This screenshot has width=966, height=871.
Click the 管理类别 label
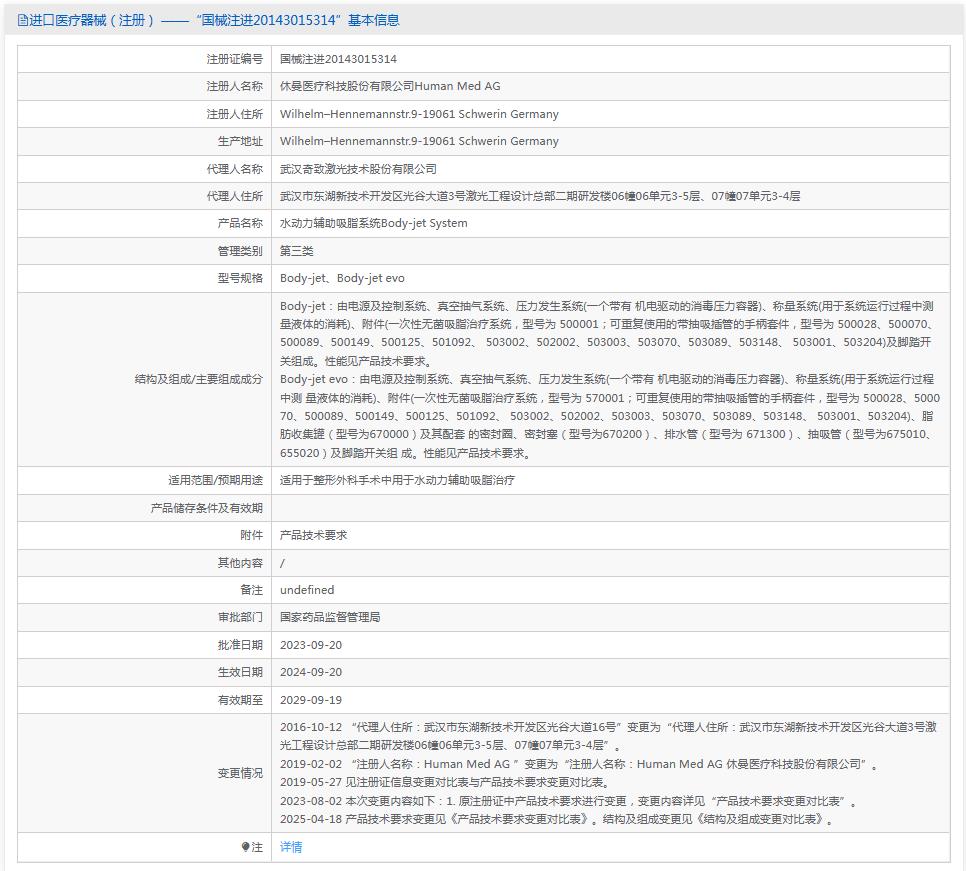[x=240, y=251]
